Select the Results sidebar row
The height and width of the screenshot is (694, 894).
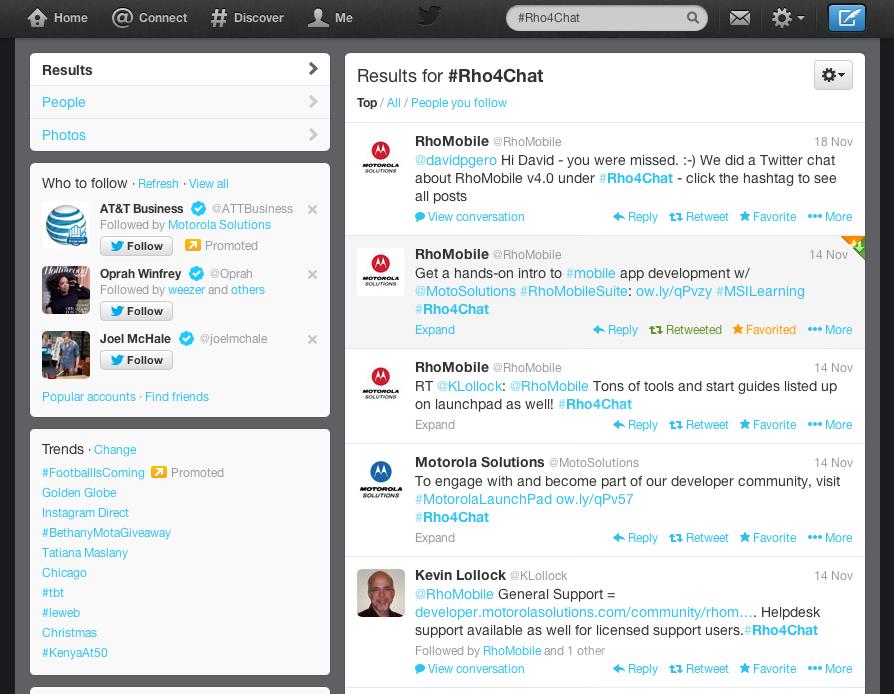180,70
